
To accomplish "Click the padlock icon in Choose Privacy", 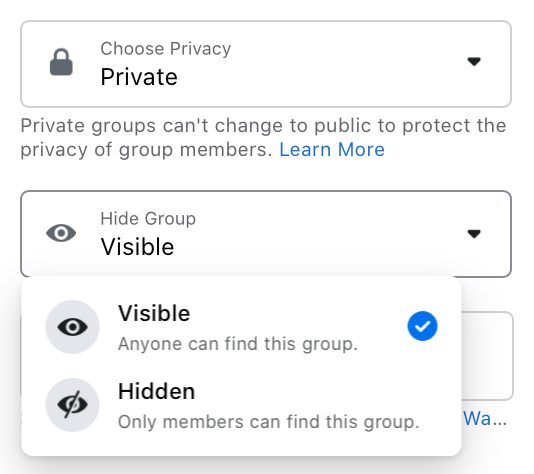I will tap(61, 62).
